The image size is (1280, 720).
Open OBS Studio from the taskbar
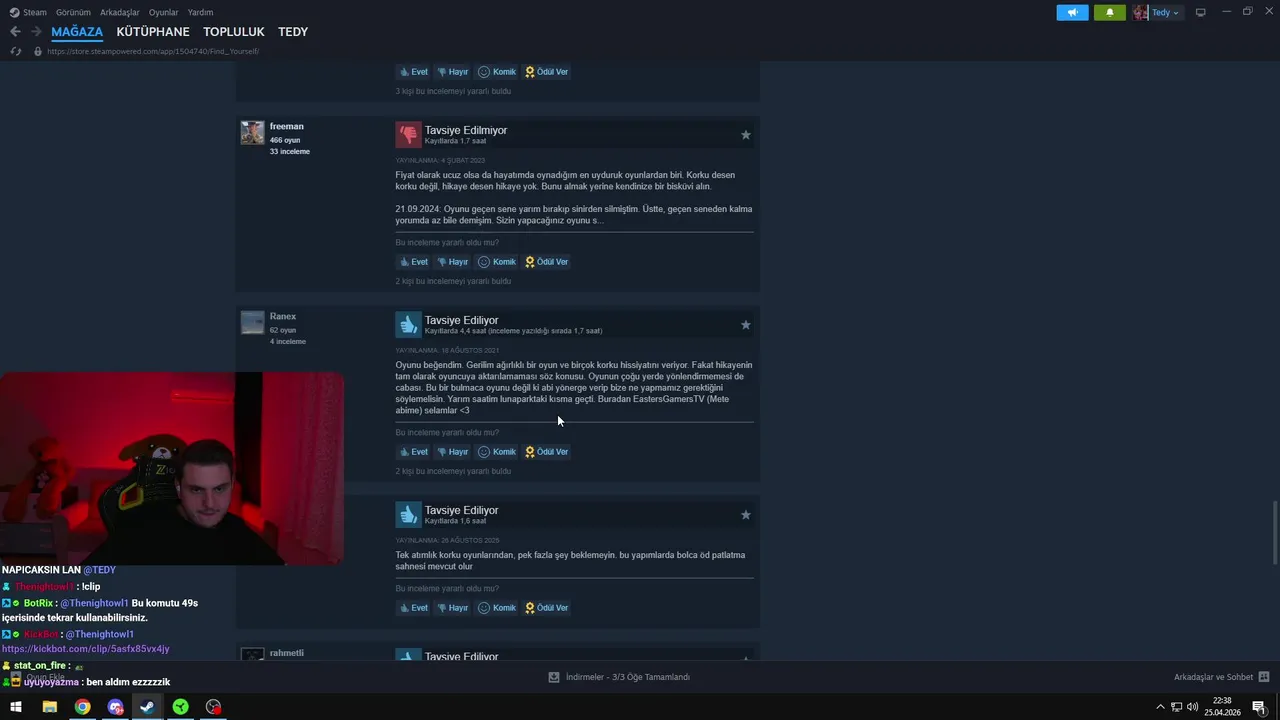coord(213,707)
